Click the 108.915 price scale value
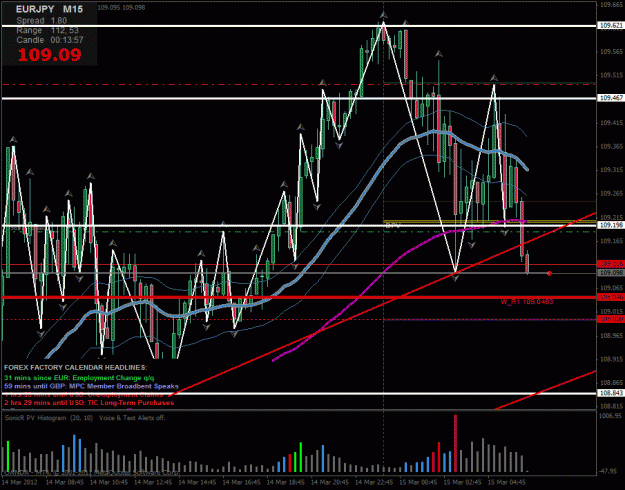The width and height of the screenshot is (625, 490). click(611, 359)
